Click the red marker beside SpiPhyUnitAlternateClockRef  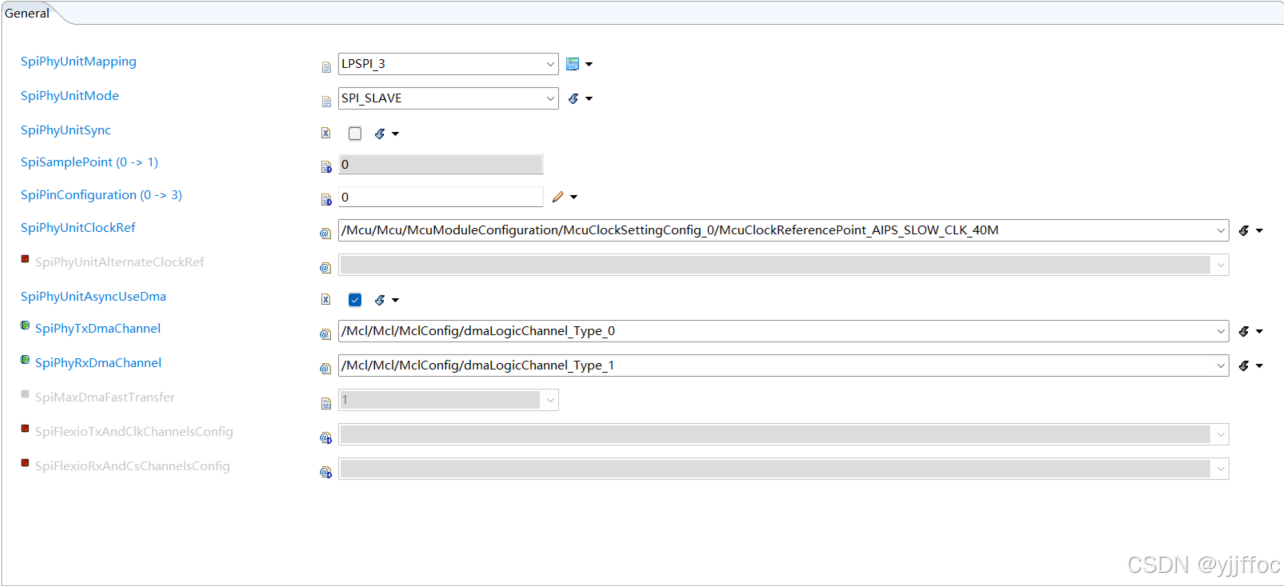25,259
